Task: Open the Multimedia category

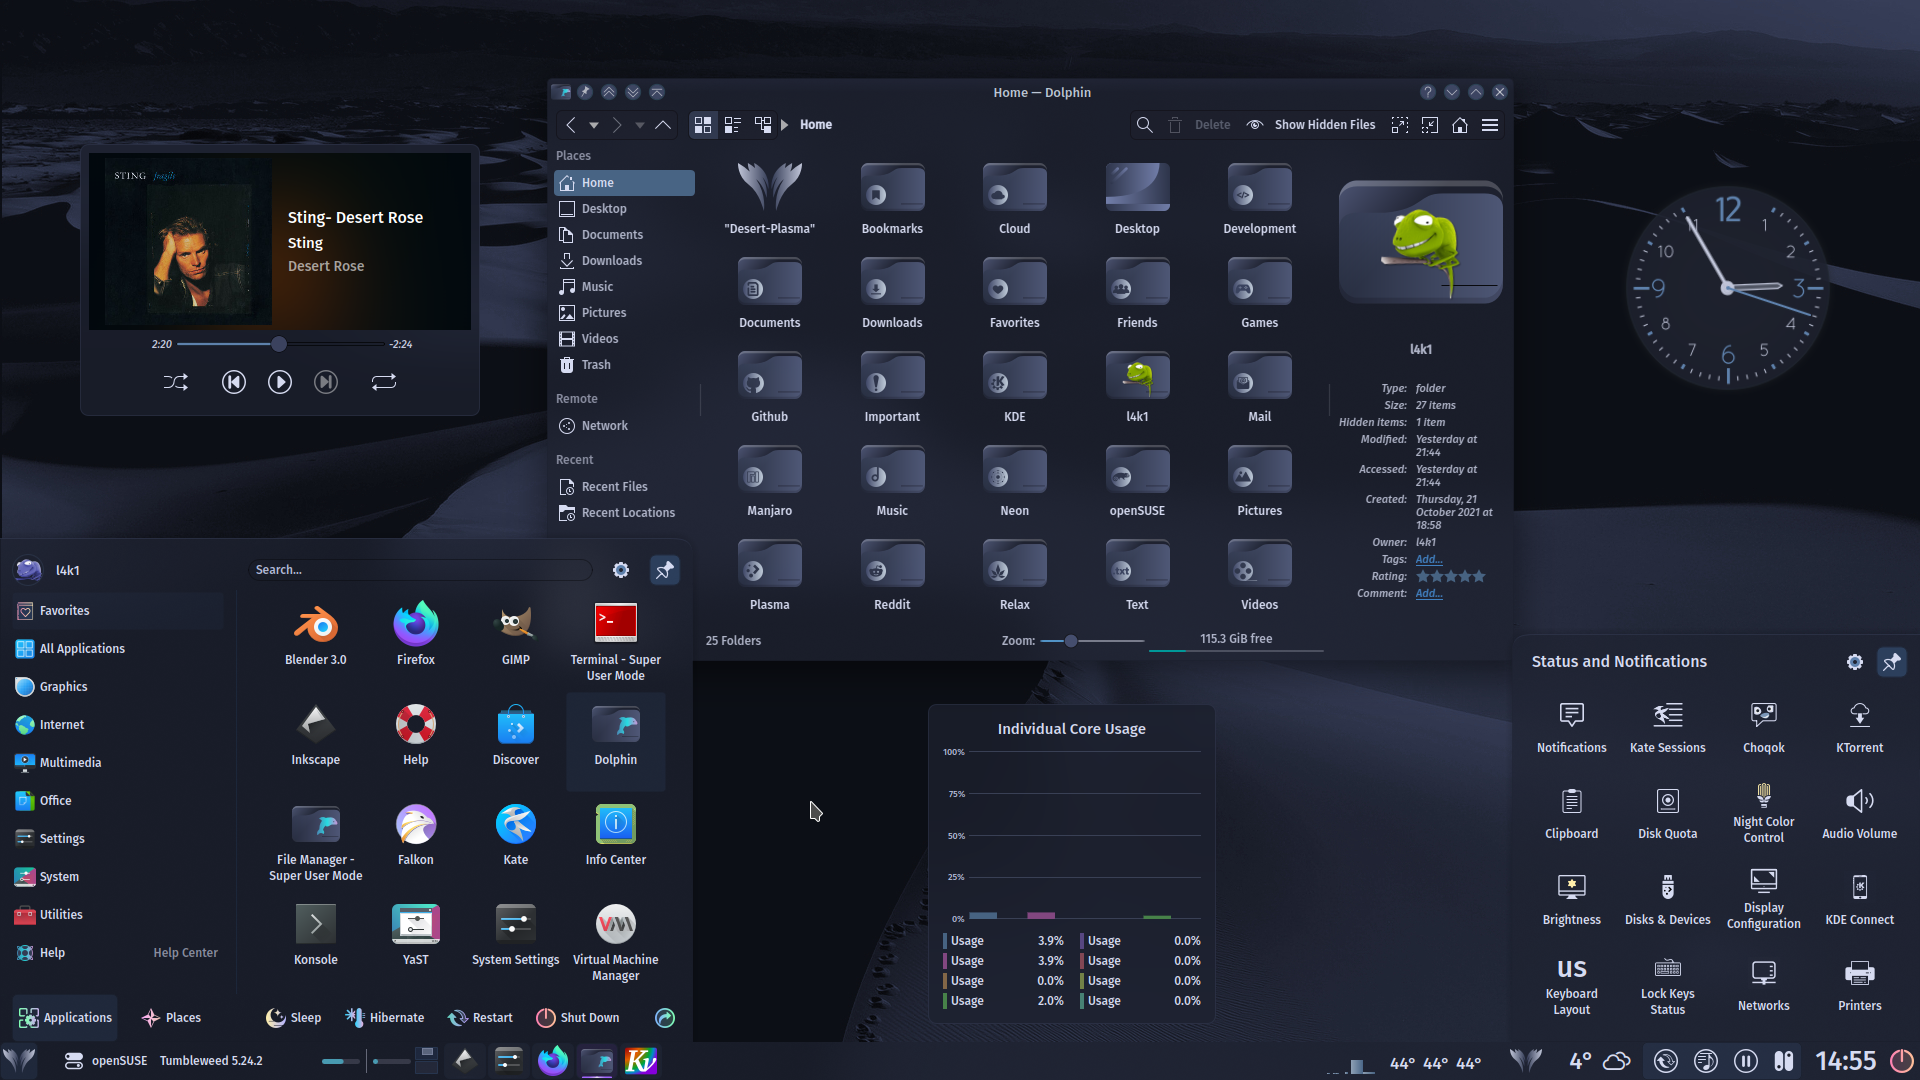Action: point(118,763)
